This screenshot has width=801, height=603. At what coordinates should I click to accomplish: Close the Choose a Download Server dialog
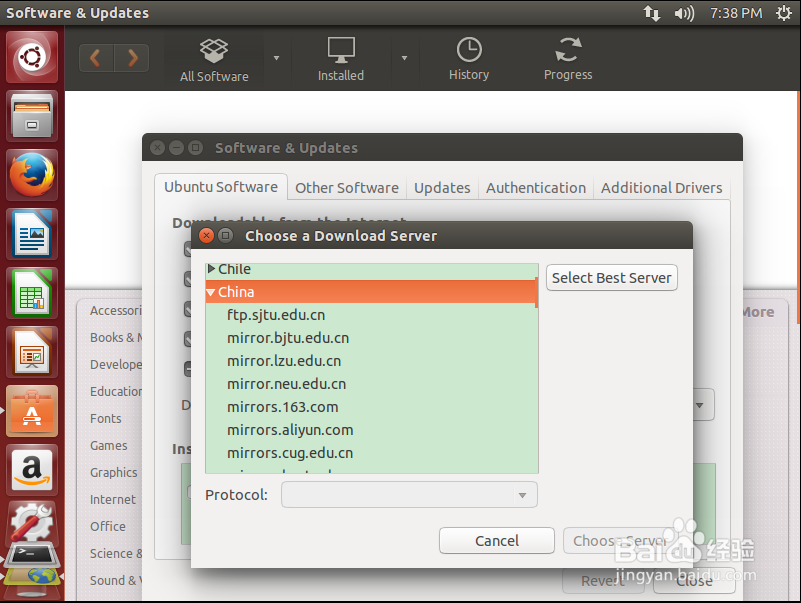(x=206, y=236)
